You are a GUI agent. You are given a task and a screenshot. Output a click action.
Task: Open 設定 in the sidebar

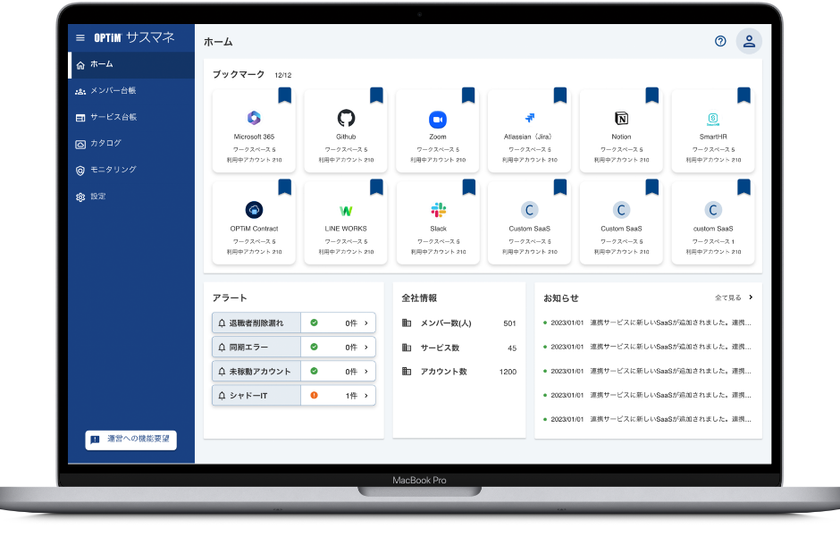click(x=132, y=197)
